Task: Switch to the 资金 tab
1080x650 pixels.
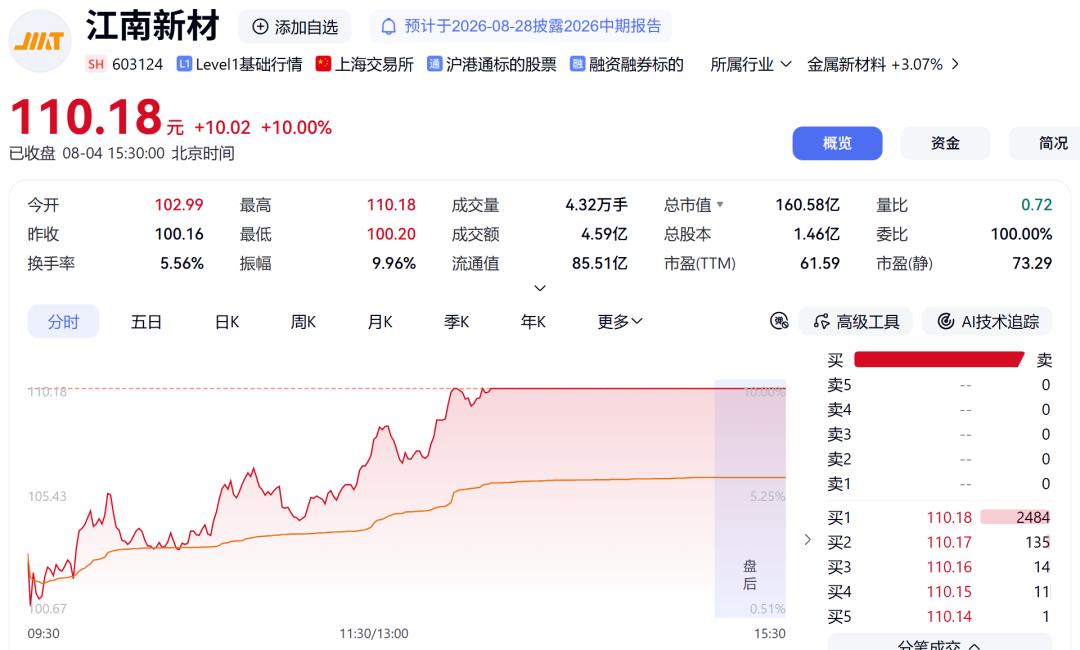Action: (945, 143)
